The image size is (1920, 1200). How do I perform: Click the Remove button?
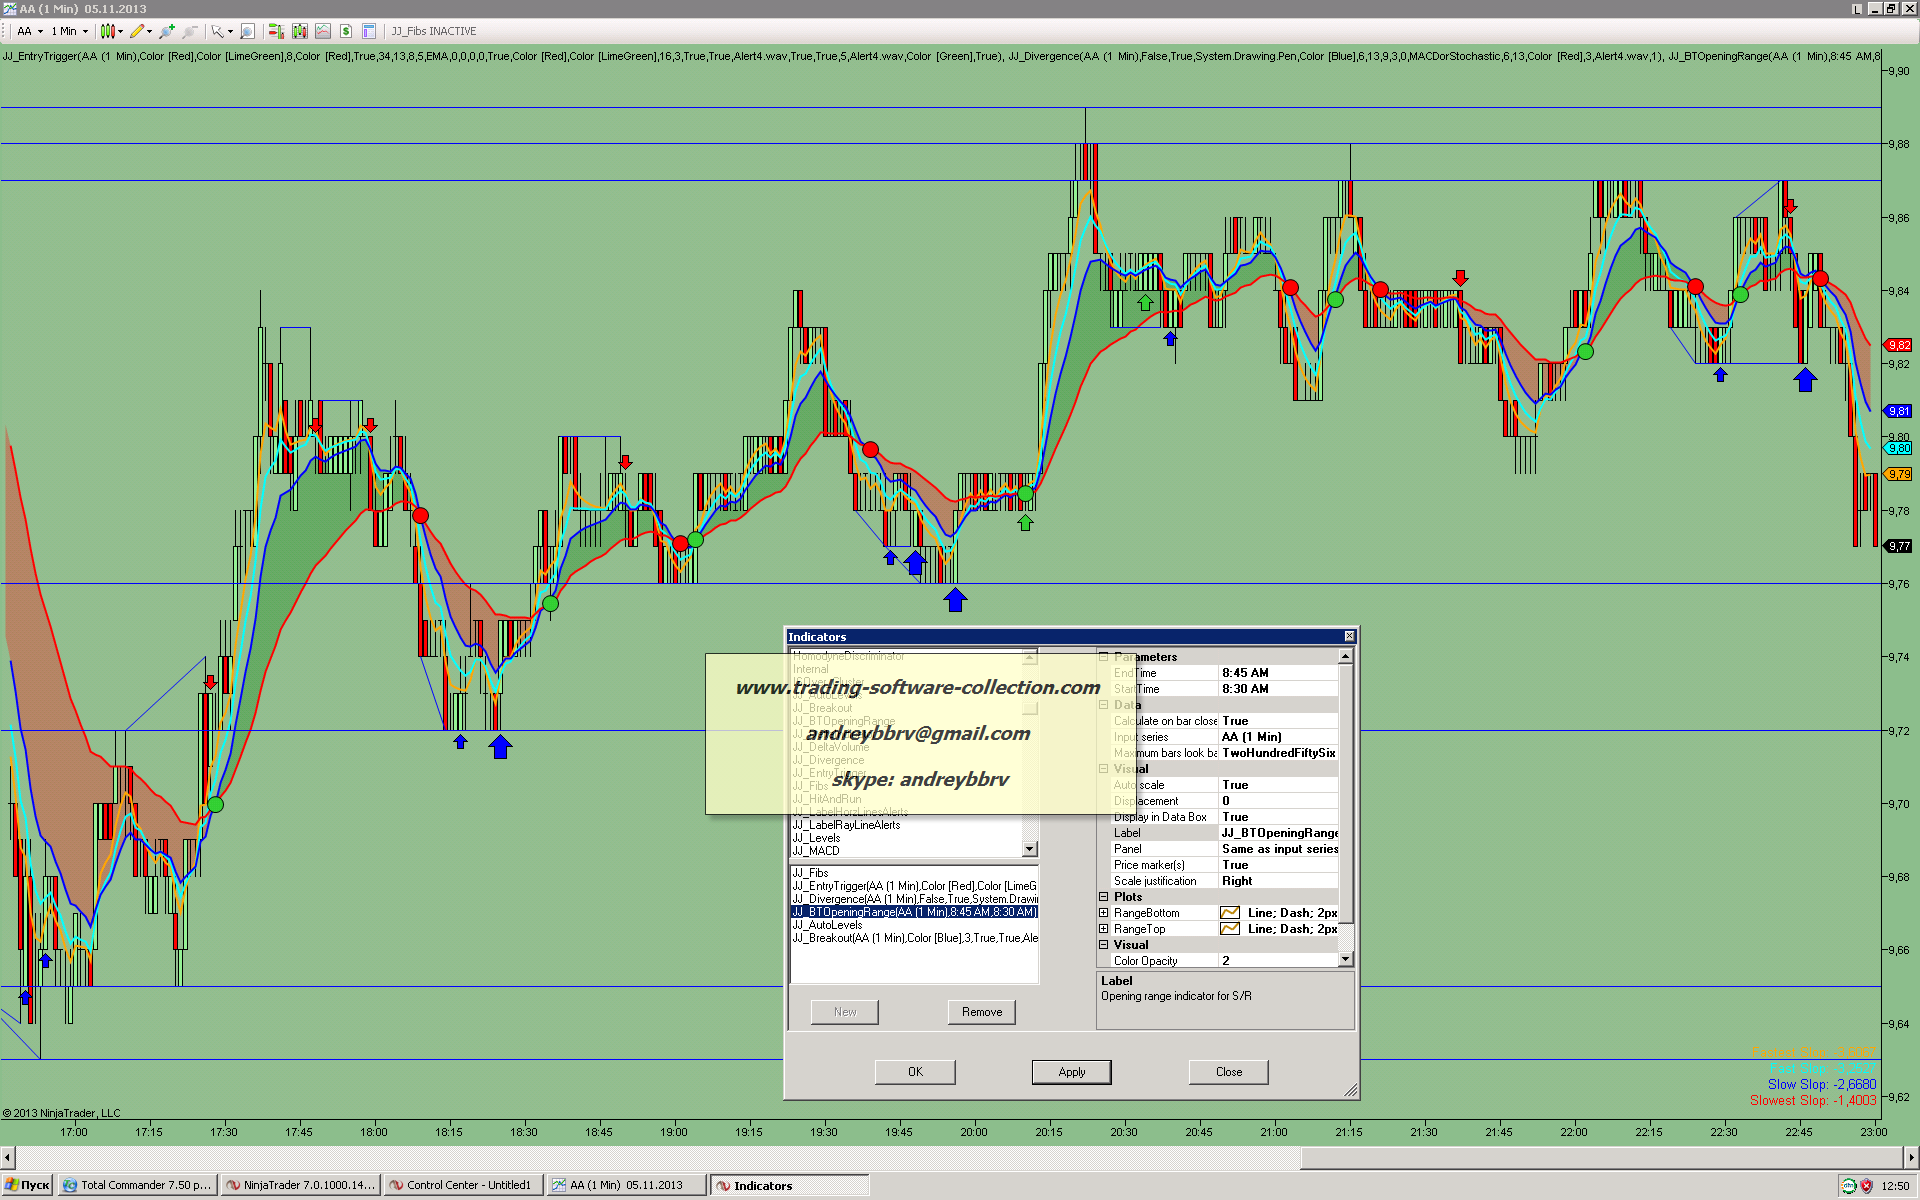coord(981,1012)
